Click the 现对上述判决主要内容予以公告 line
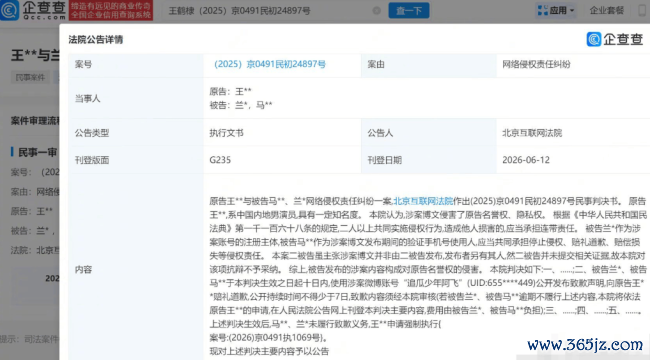 [269, 351]
